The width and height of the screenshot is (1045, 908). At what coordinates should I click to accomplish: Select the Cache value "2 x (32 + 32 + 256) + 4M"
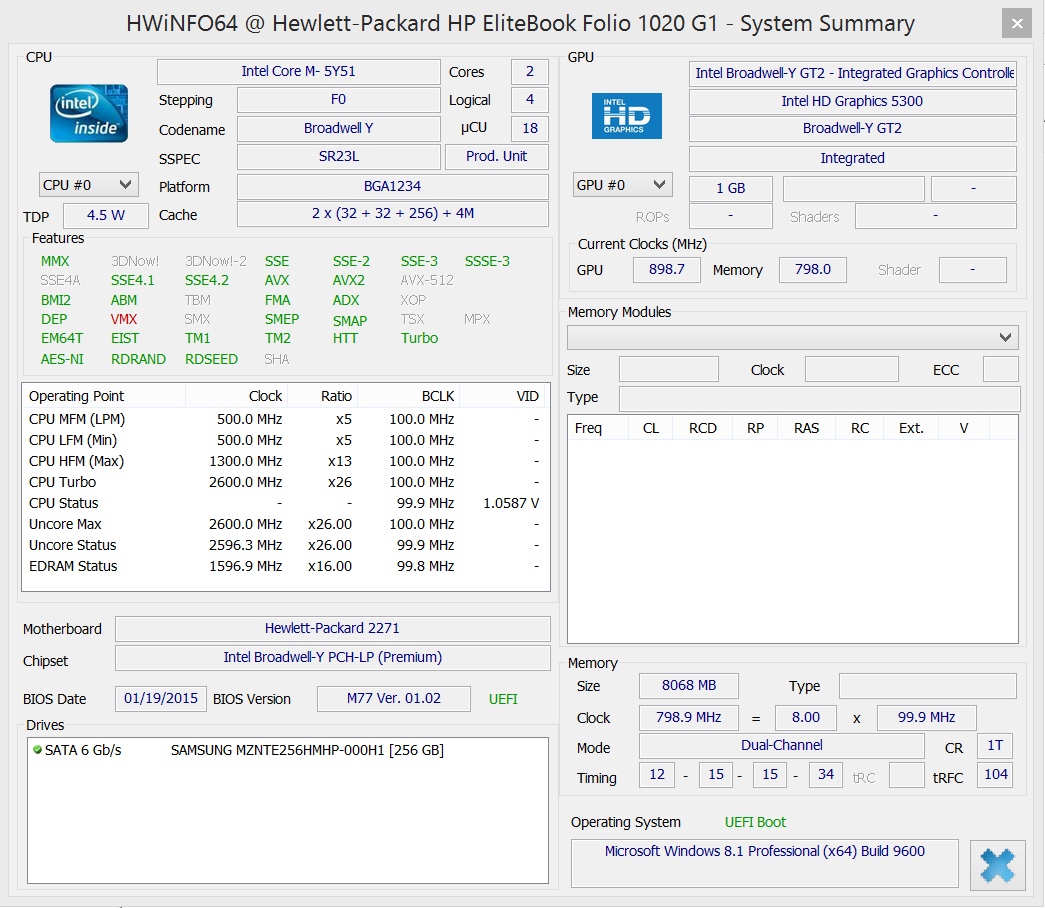[x=393, y=214]
